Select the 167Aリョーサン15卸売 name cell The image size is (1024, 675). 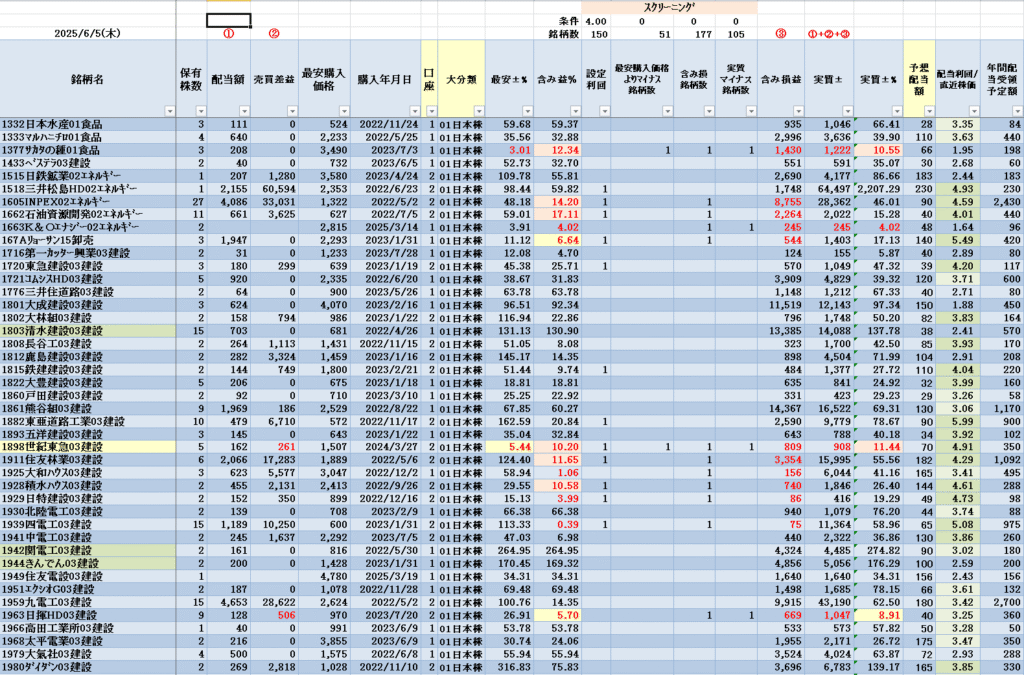tap(88, 240)
